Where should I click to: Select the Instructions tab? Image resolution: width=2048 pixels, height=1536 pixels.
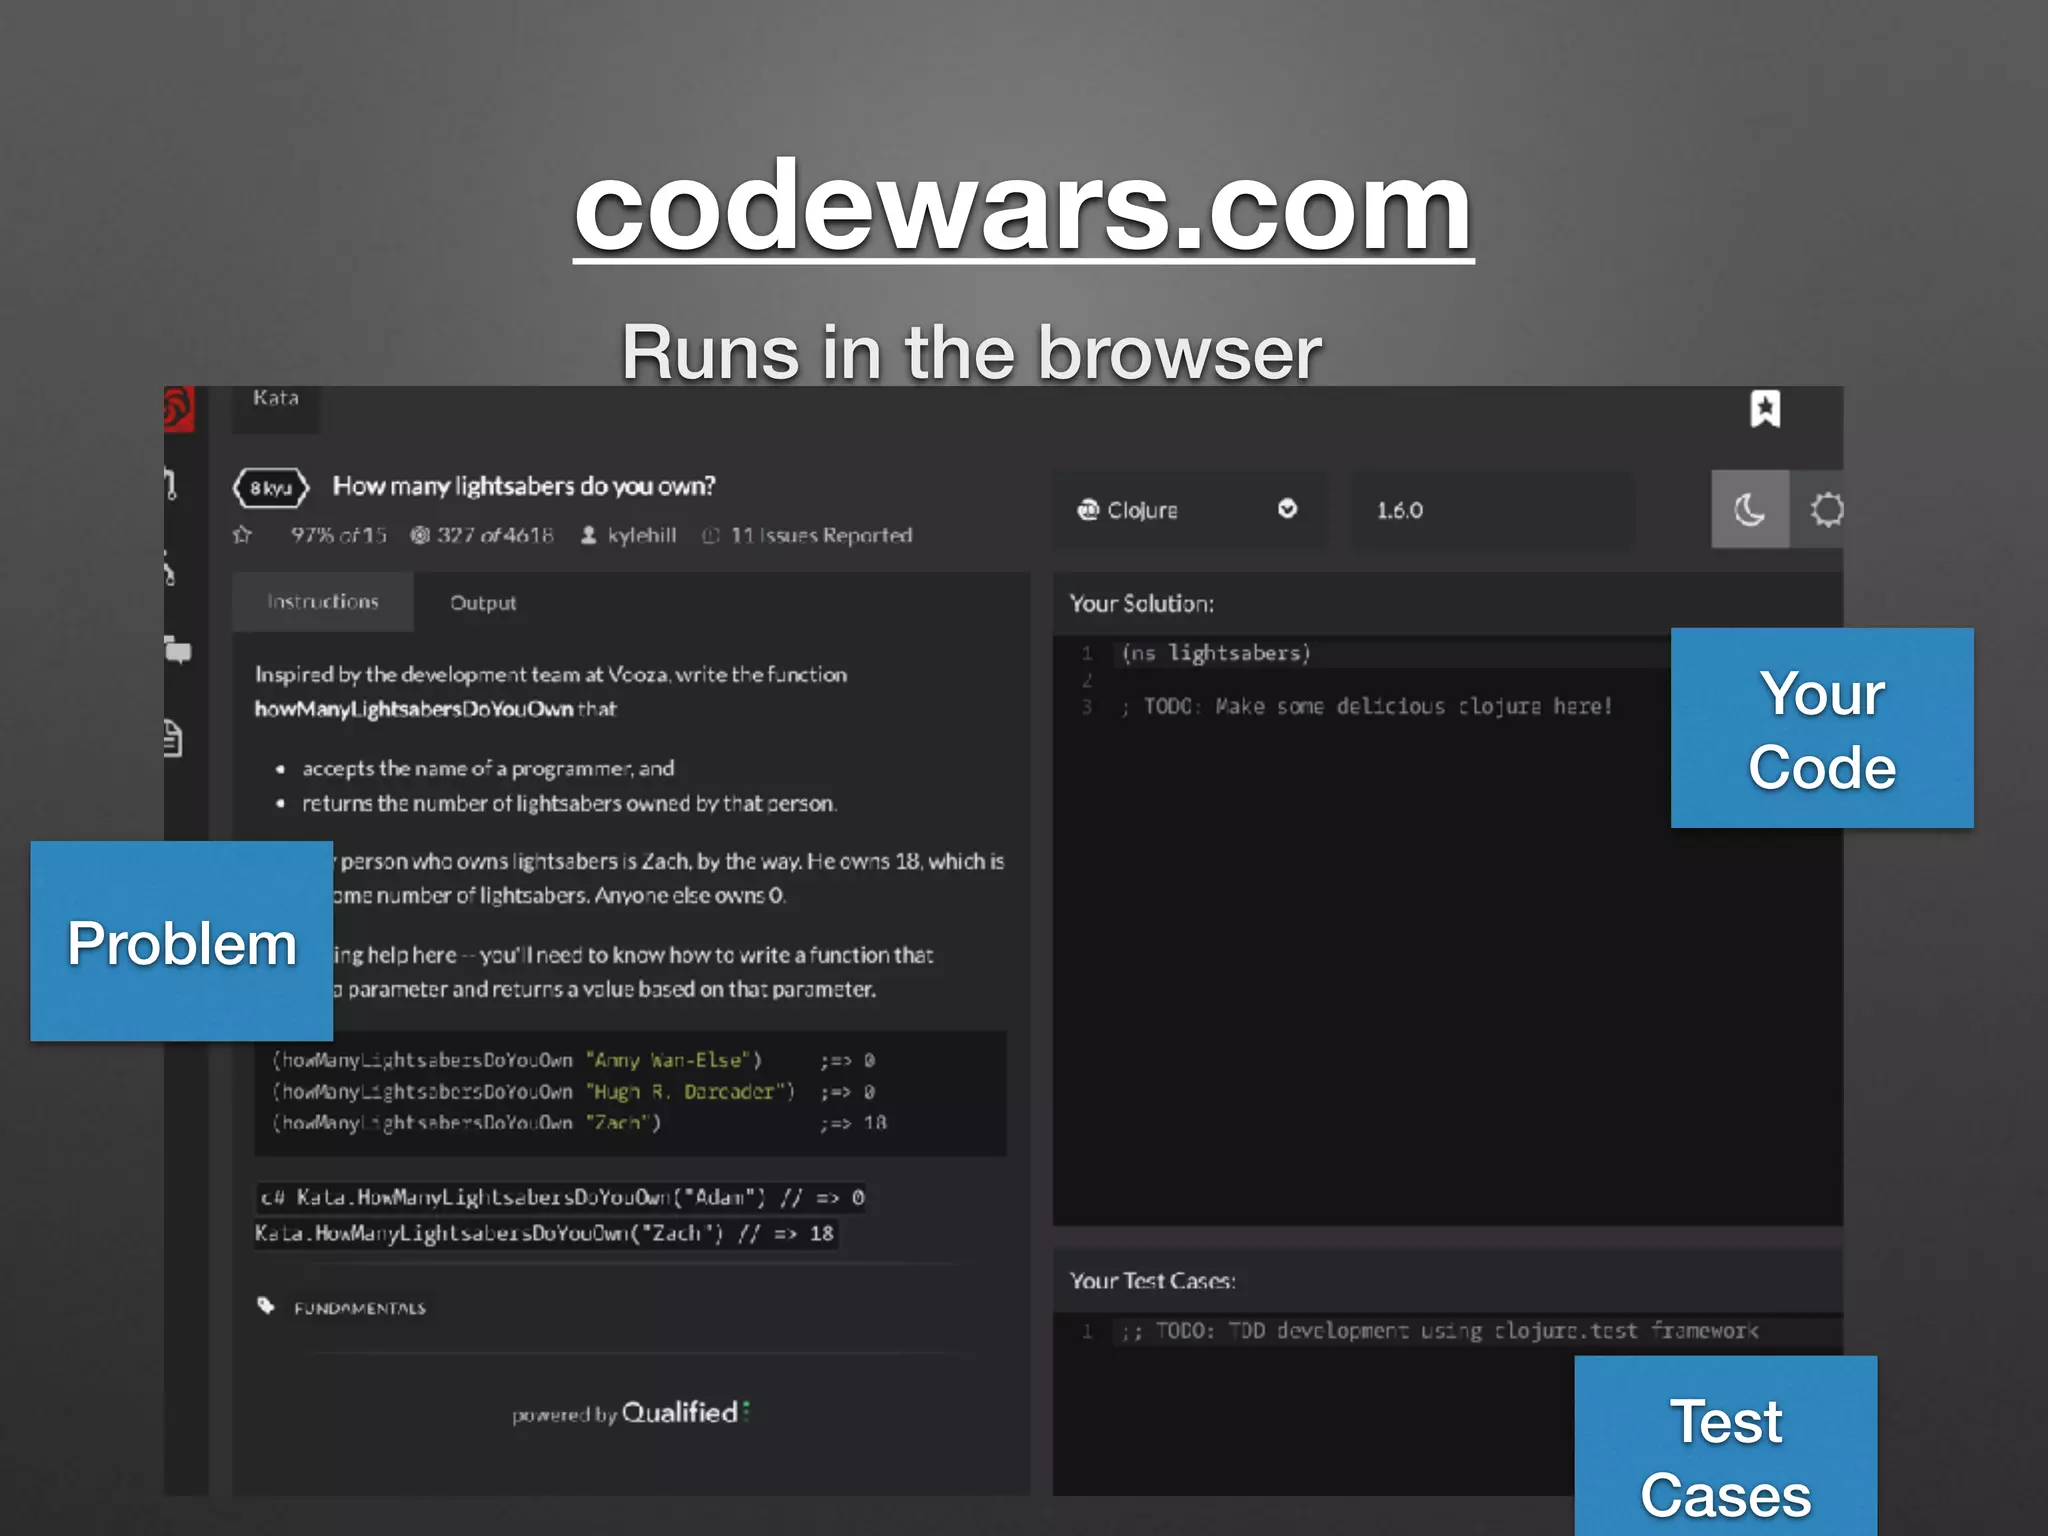tap(323, 602)
